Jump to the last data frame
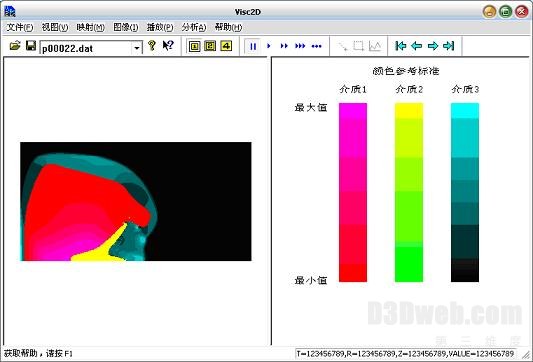Screen dimensions: 533x362 coord(449,46)
